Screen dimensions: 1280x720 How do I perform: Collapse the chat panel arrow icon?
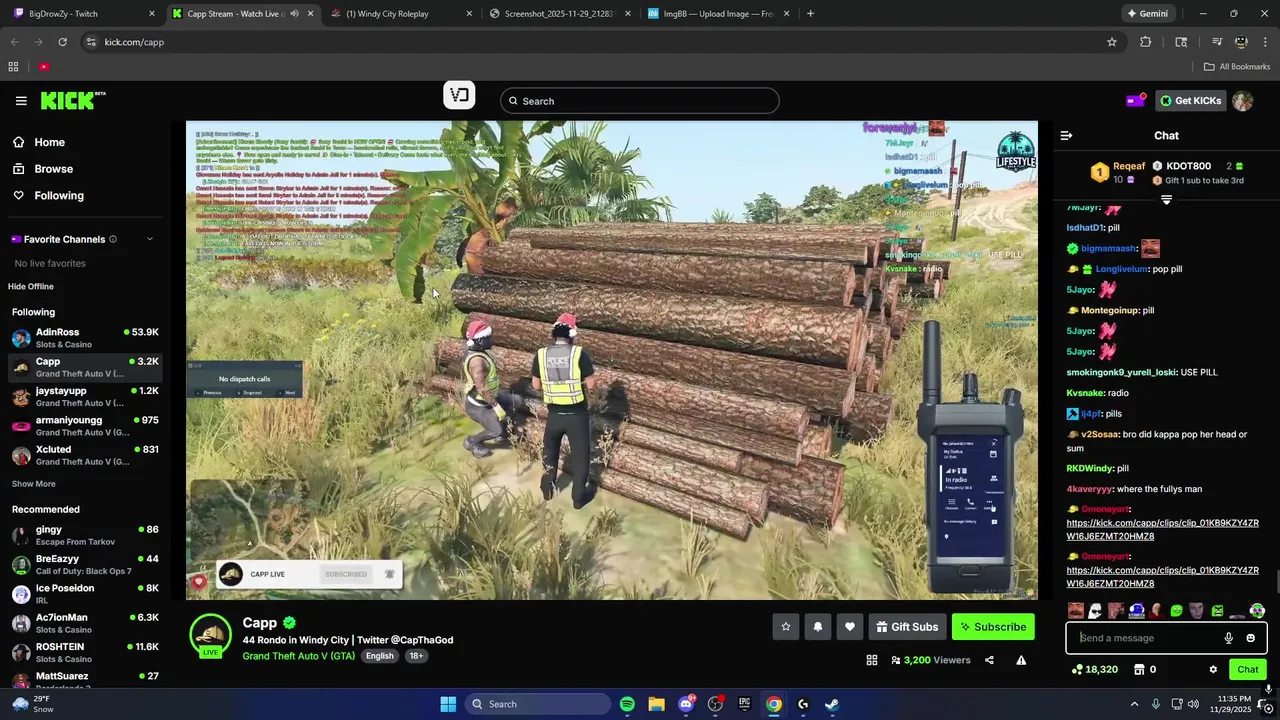click(1066, 135)
